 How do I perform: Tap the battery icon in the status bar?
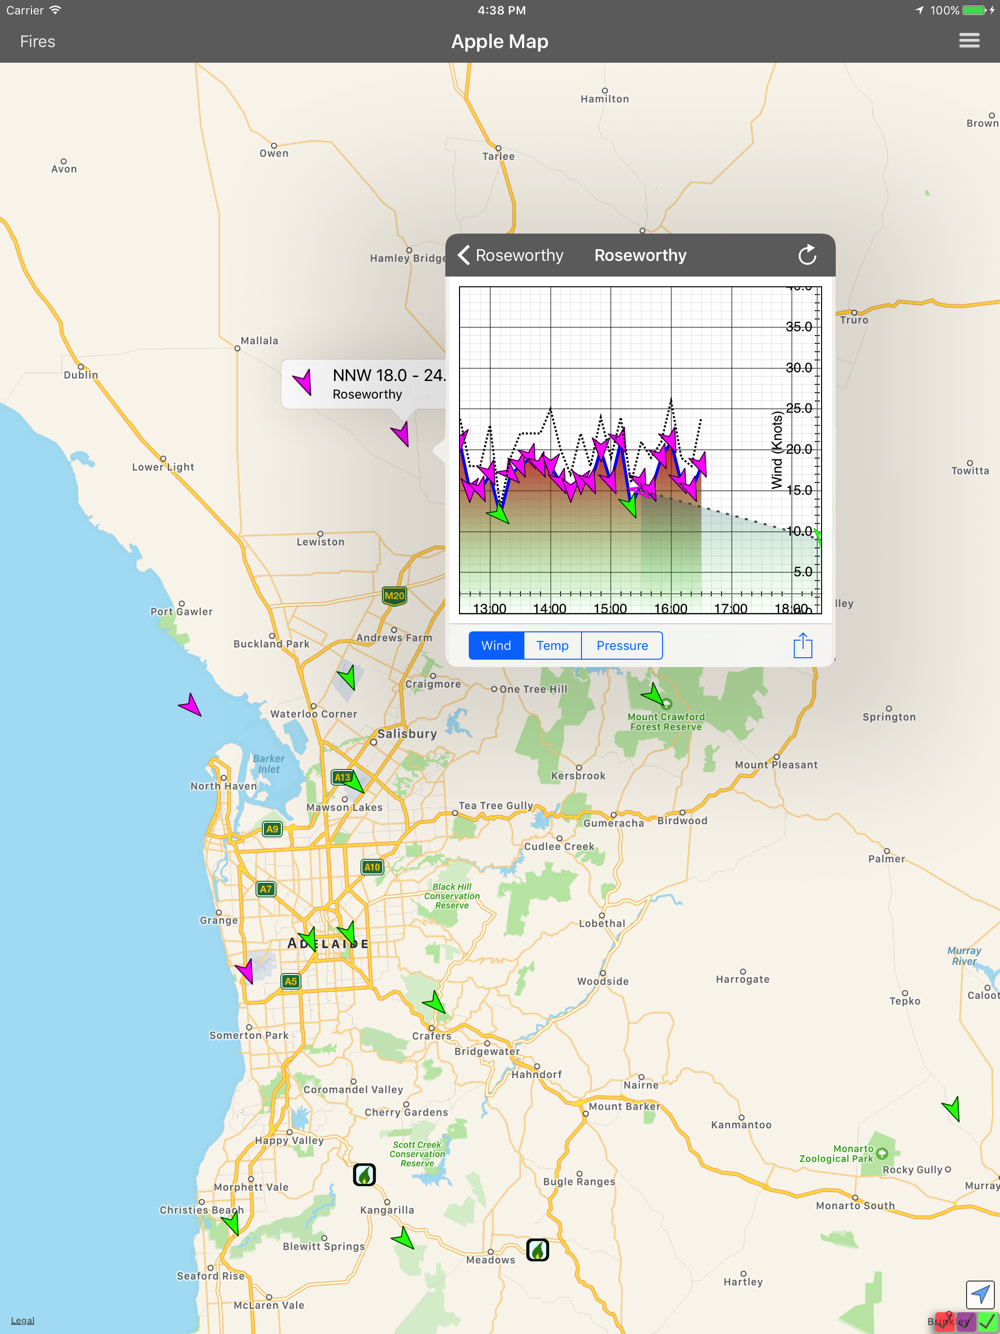[975, 10]
